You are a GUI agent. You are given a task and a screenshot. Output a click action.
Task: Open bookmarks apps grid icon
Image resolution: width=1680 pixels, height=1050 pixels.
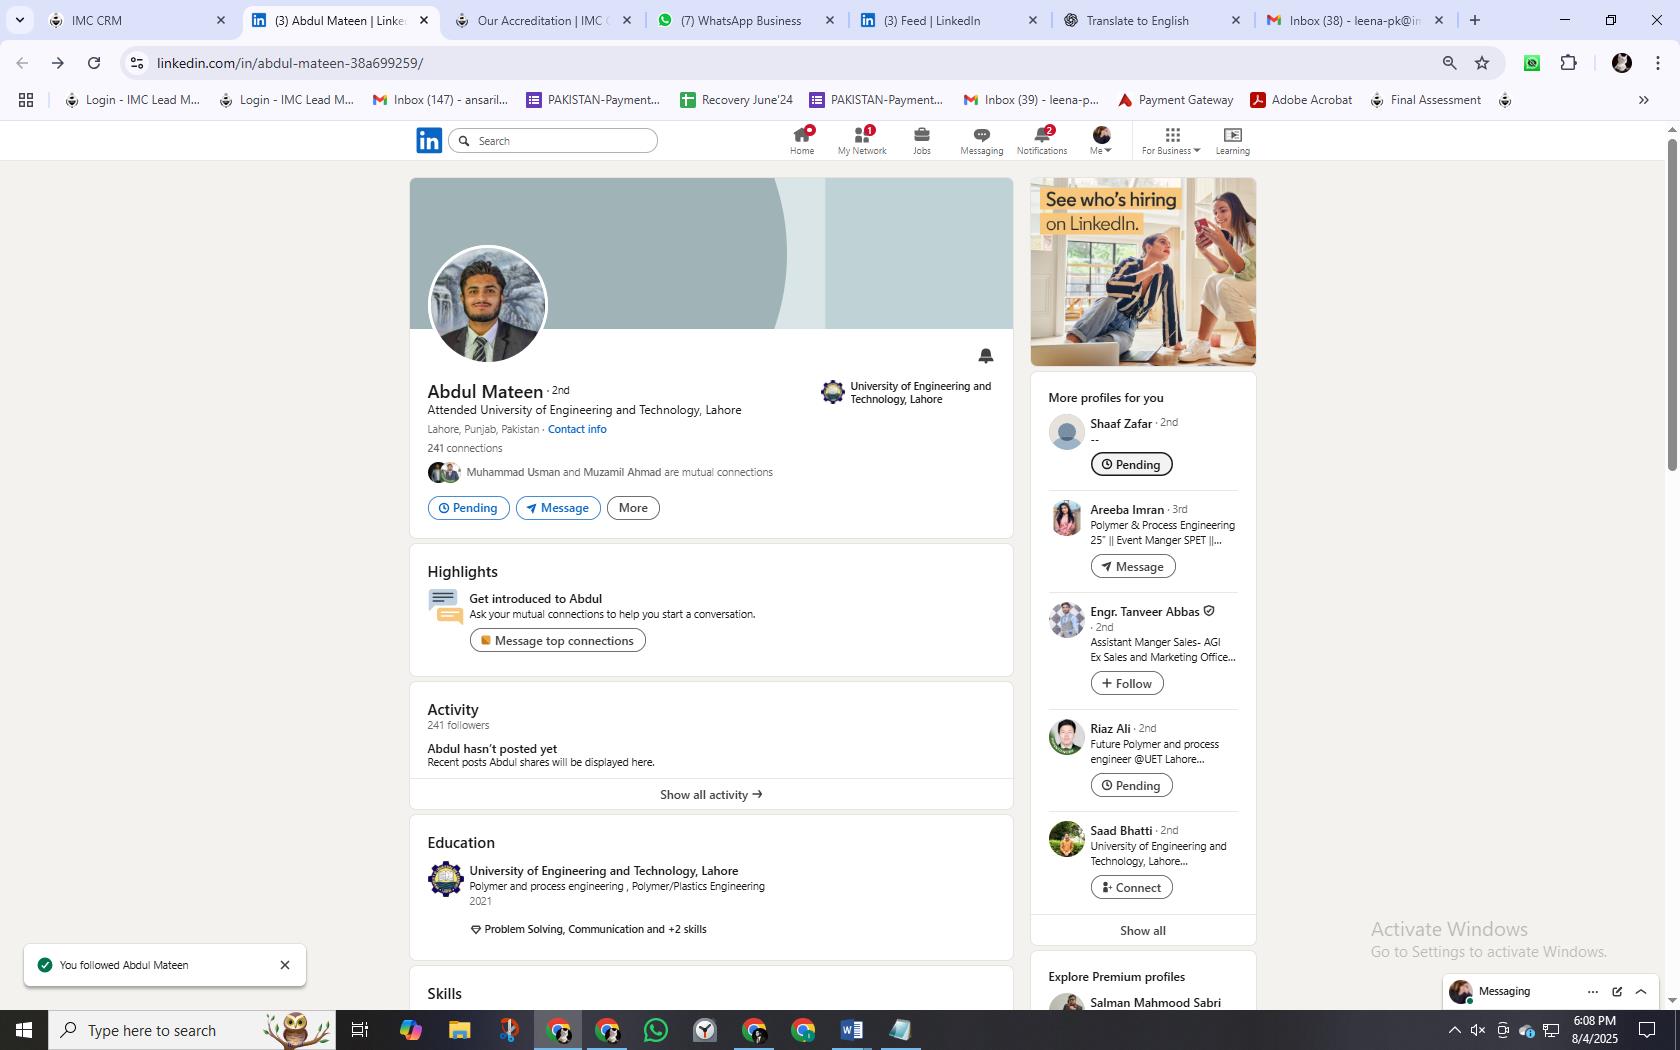(26, 100)
